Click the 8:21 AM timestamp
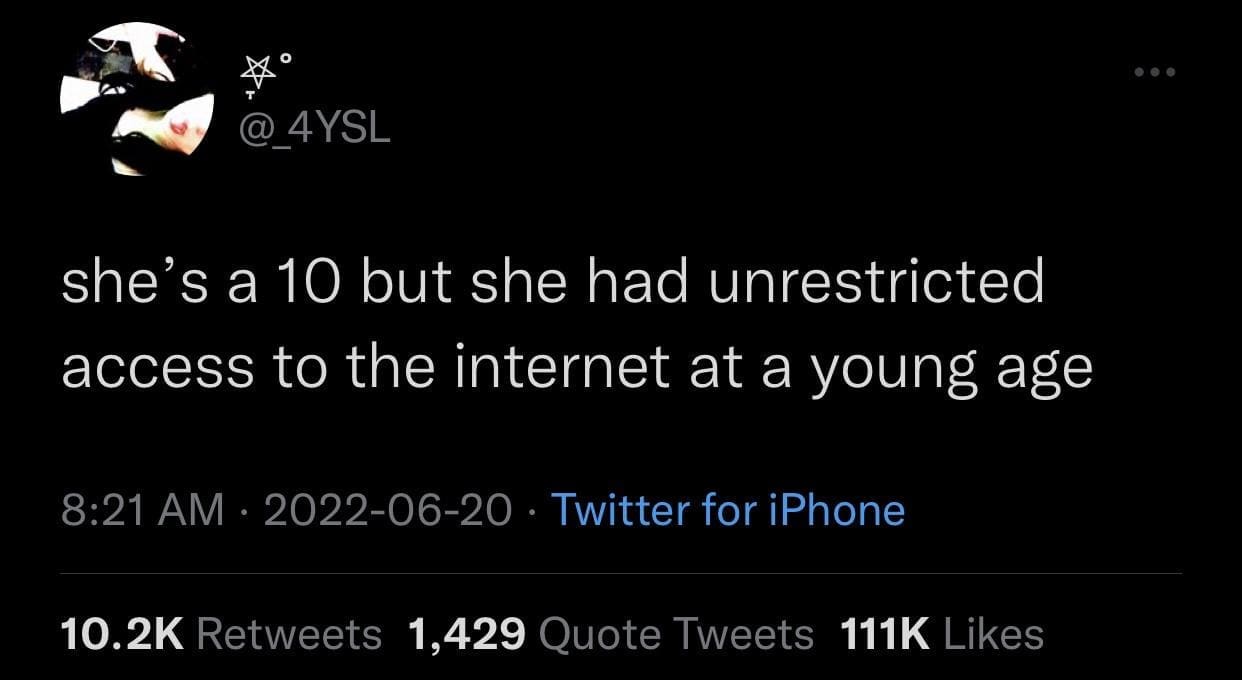This screenshot has height=680, width=1242. pos(142,510)
